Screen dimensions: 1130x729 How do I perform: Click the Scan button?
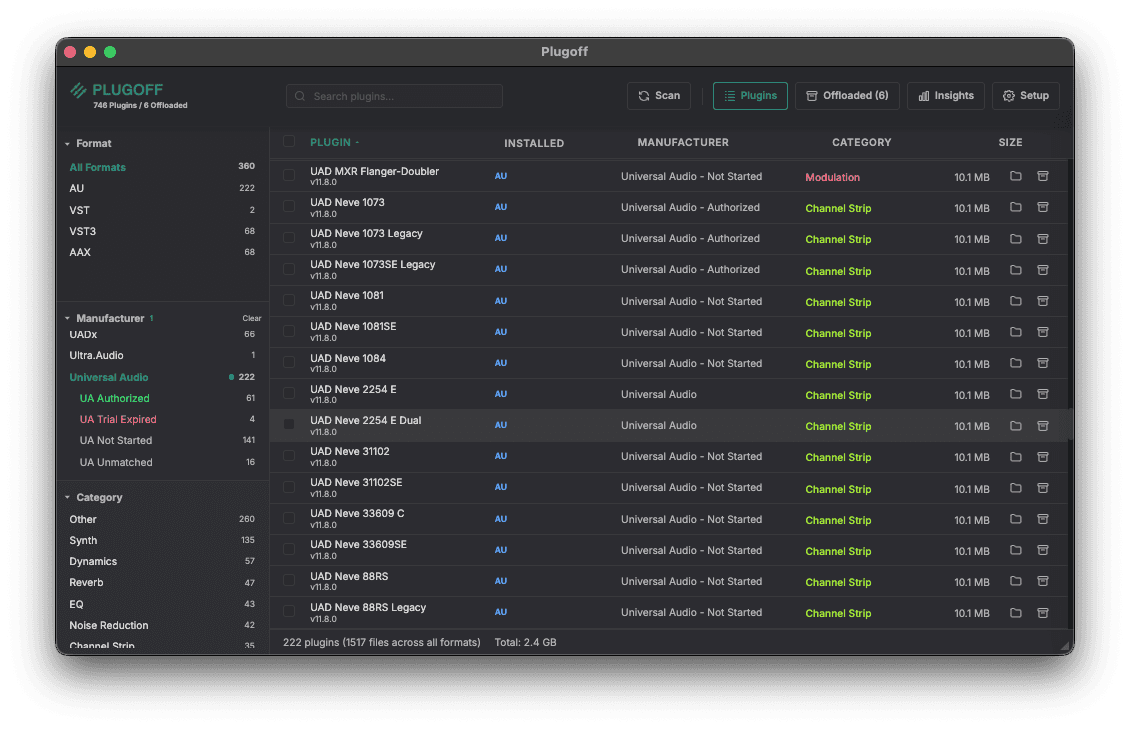coord(658,95)
